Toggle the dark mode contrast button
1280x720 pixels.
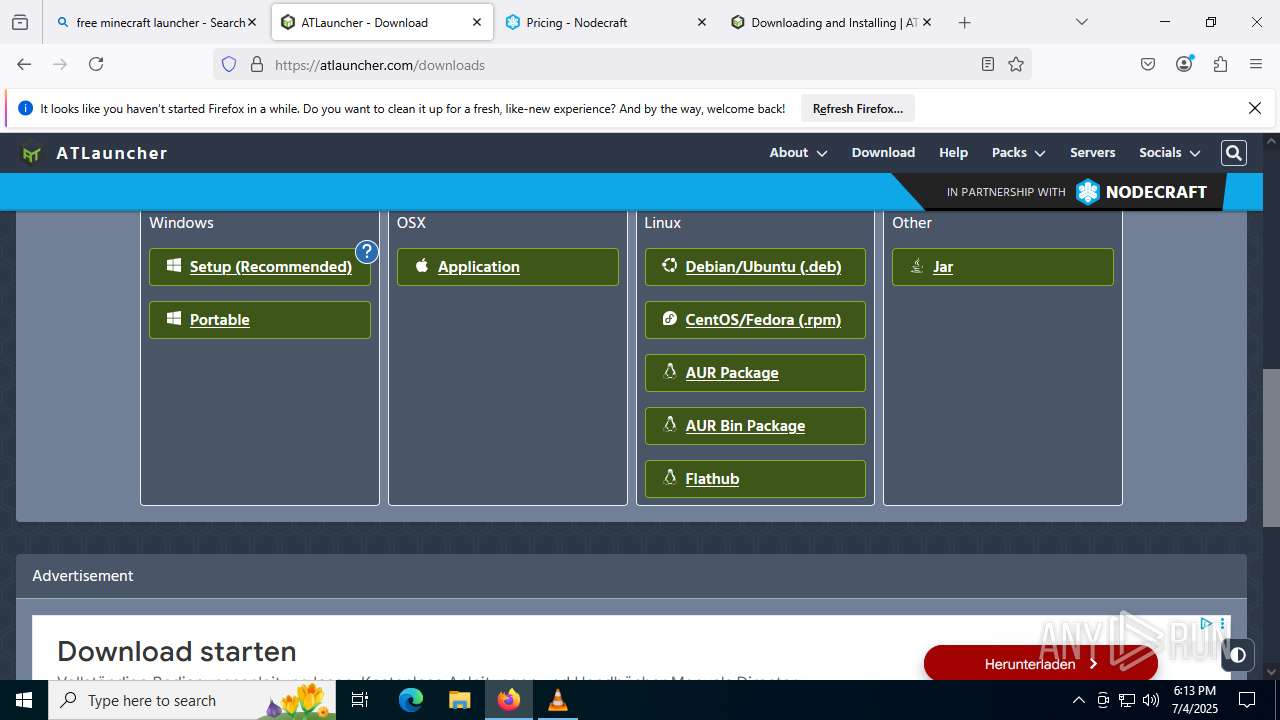pos(1238,655)
